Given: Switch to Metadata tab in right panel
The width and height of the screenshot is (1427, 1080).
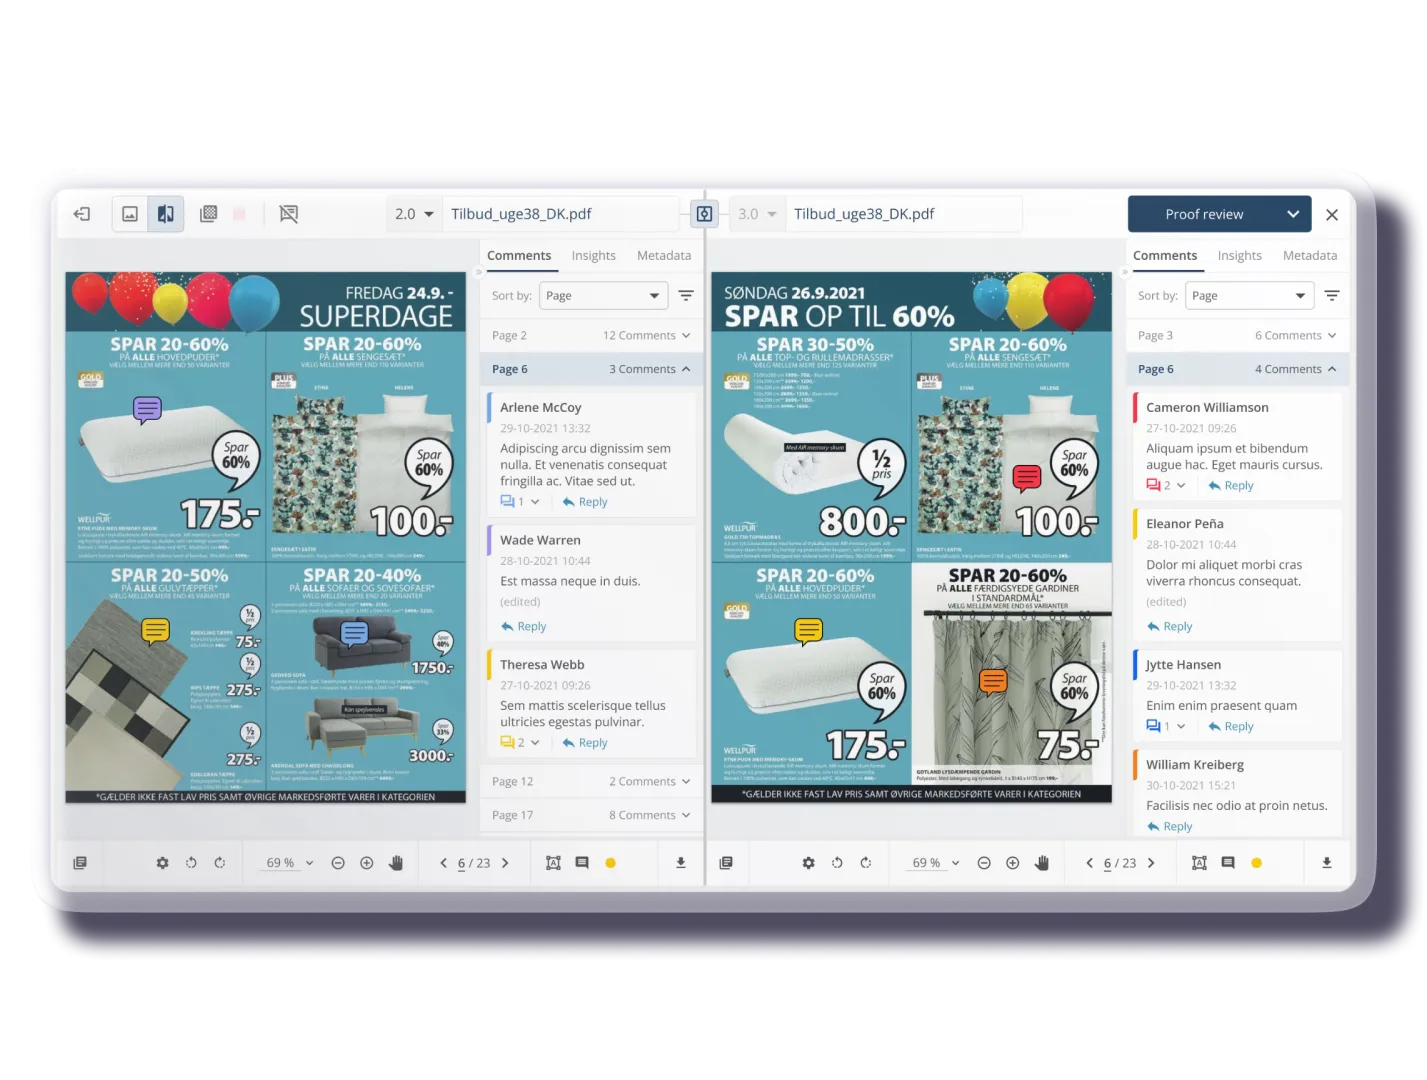Looking at the screenshot, I should coord(1309,256).
